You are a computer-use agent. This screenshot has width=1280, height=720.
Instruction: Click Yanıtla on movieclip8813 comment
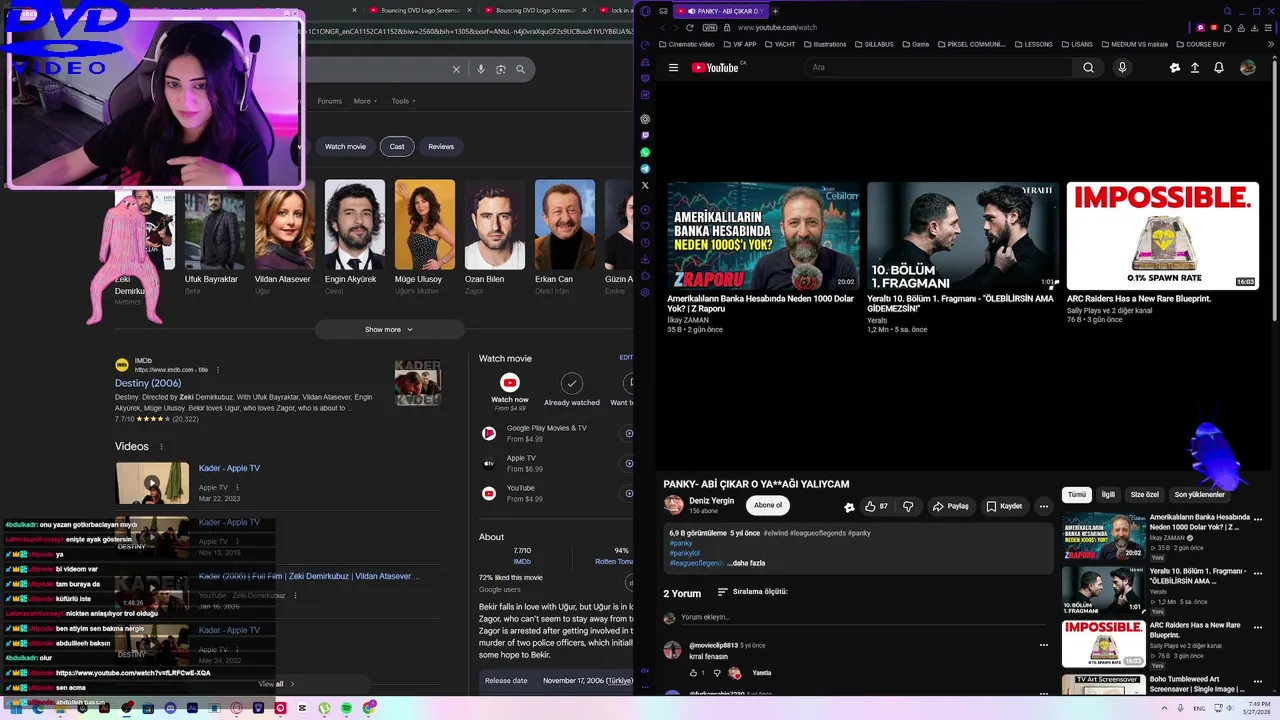[x=762, y=673]
